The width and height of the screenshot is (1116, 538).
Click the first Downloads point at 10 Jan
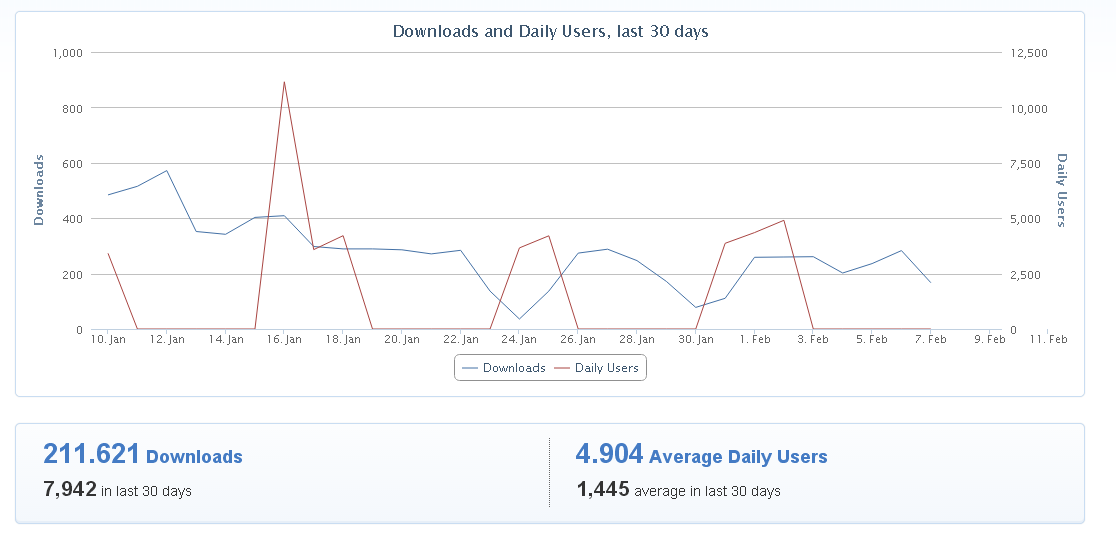[x=108, y=194]
